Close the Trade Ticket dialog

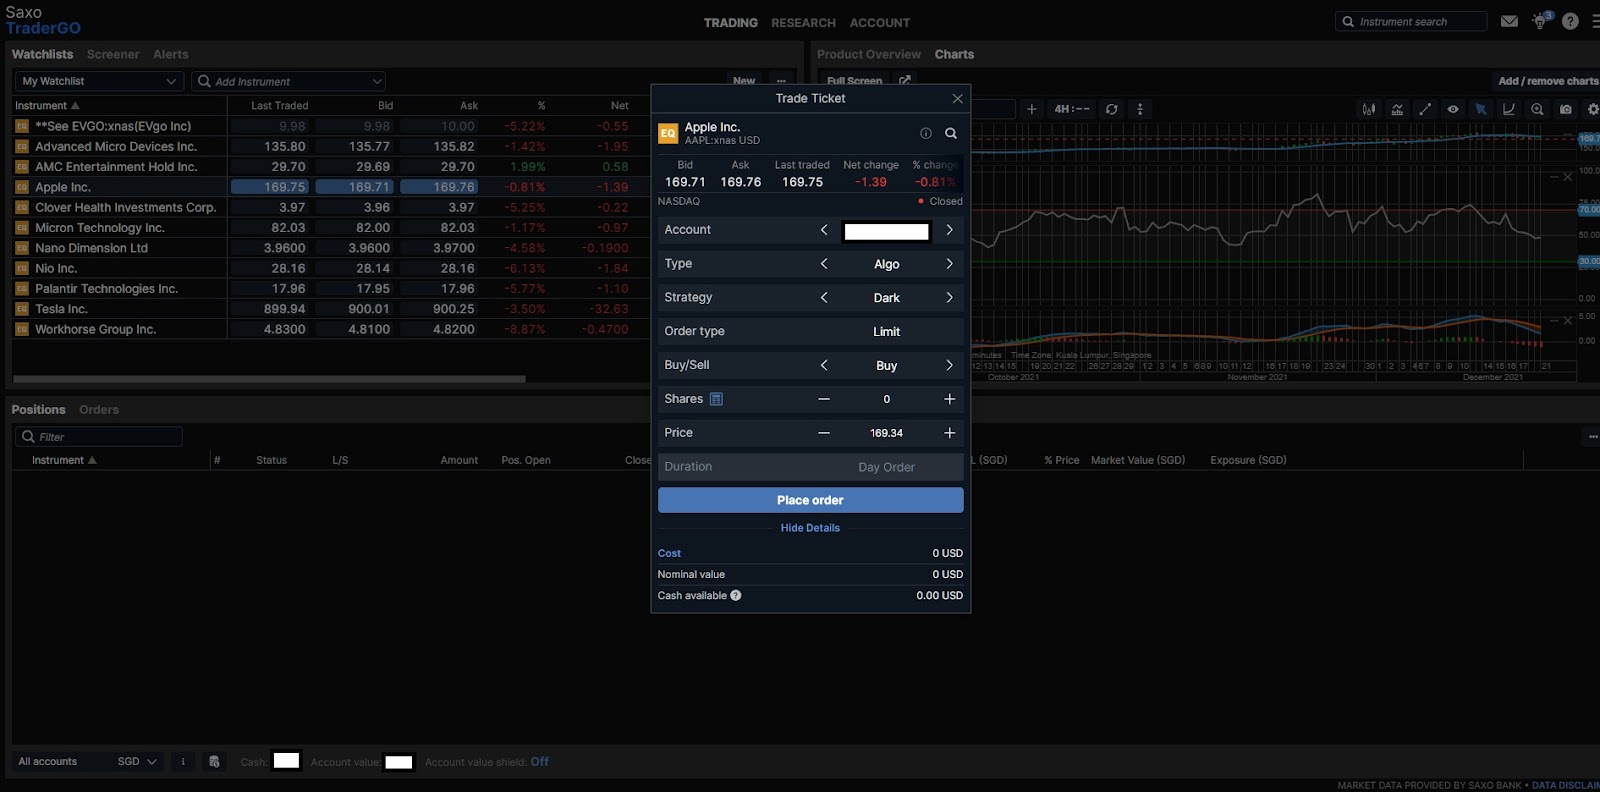coord(957,98)
